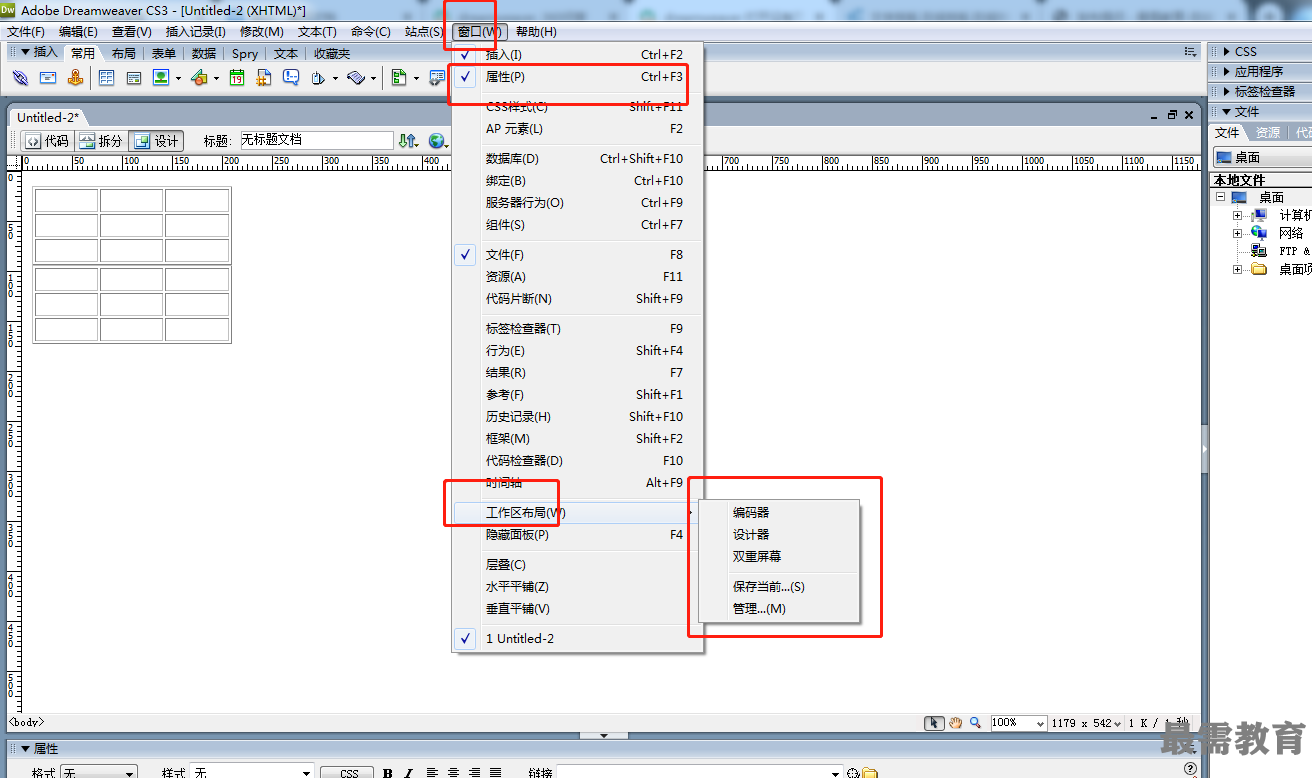Click the Bold B icon in Properties
Image resolution: width=1312 pixels, height=778 pixels.
click(x=386, y=773)
